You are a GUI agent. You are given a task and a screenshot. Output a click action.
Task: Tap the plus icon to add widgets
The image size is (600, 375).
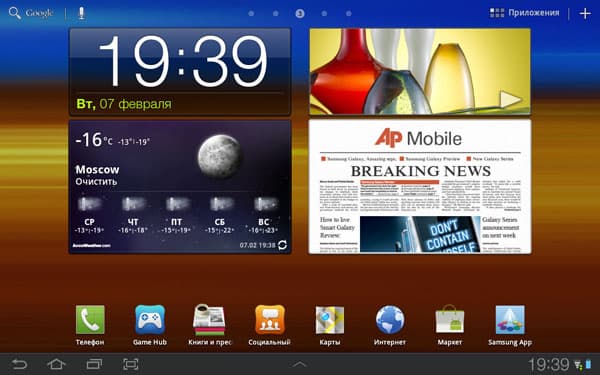coord(585,13)
